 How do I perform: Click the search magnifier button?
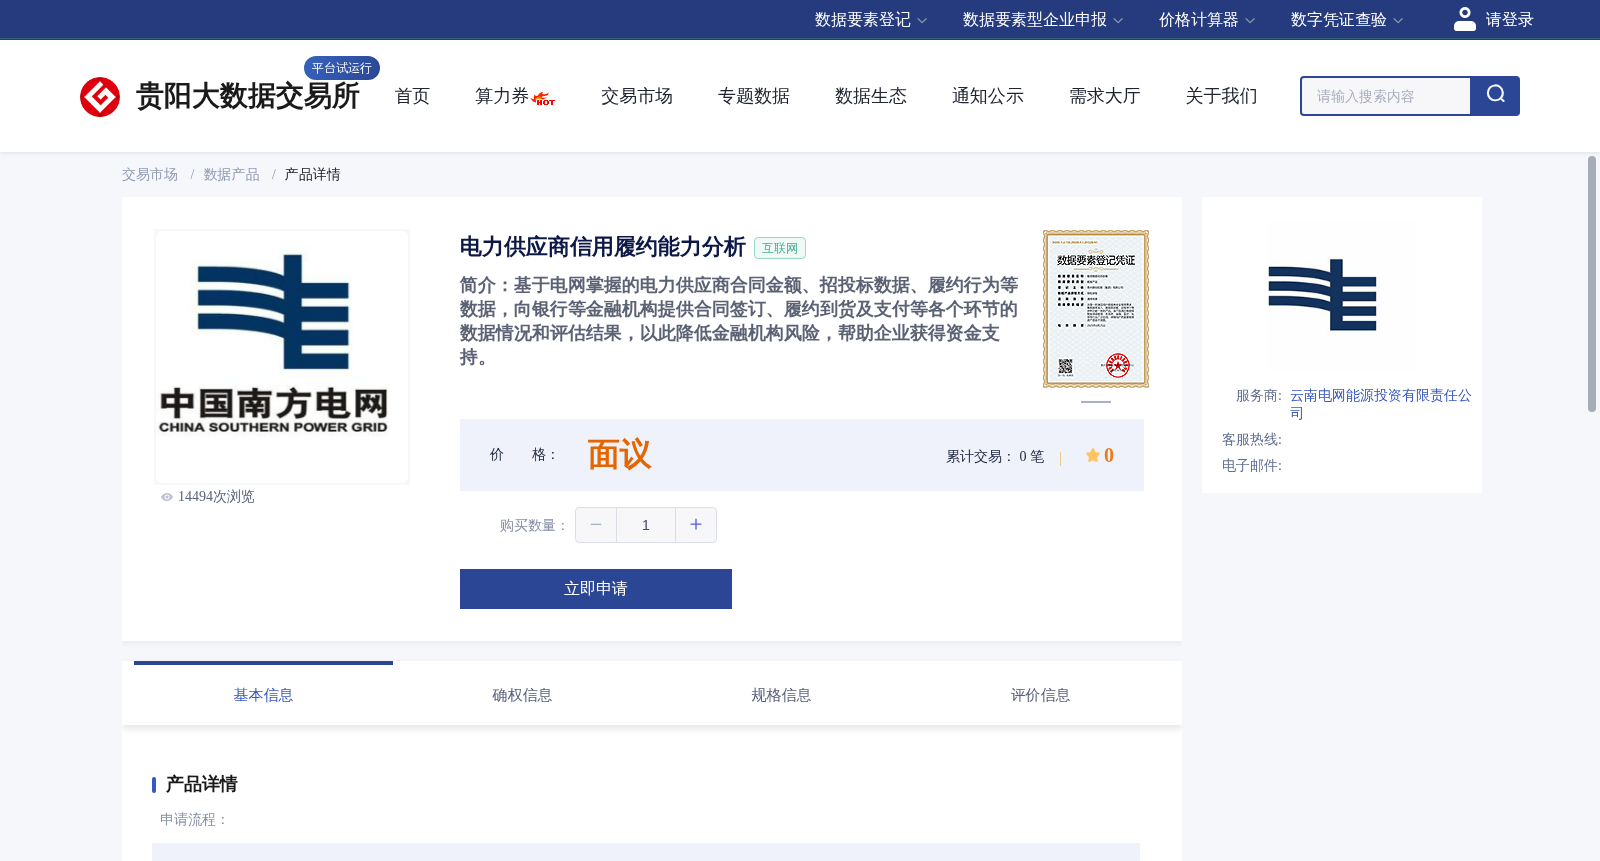[x=1495, y=96]
